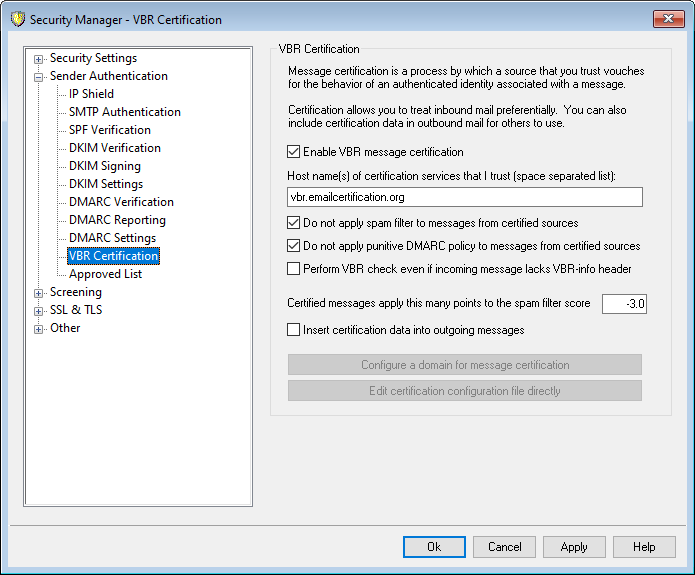695x575 pixels.
Task: Select IP Shield in the tree
Action: 91,94
